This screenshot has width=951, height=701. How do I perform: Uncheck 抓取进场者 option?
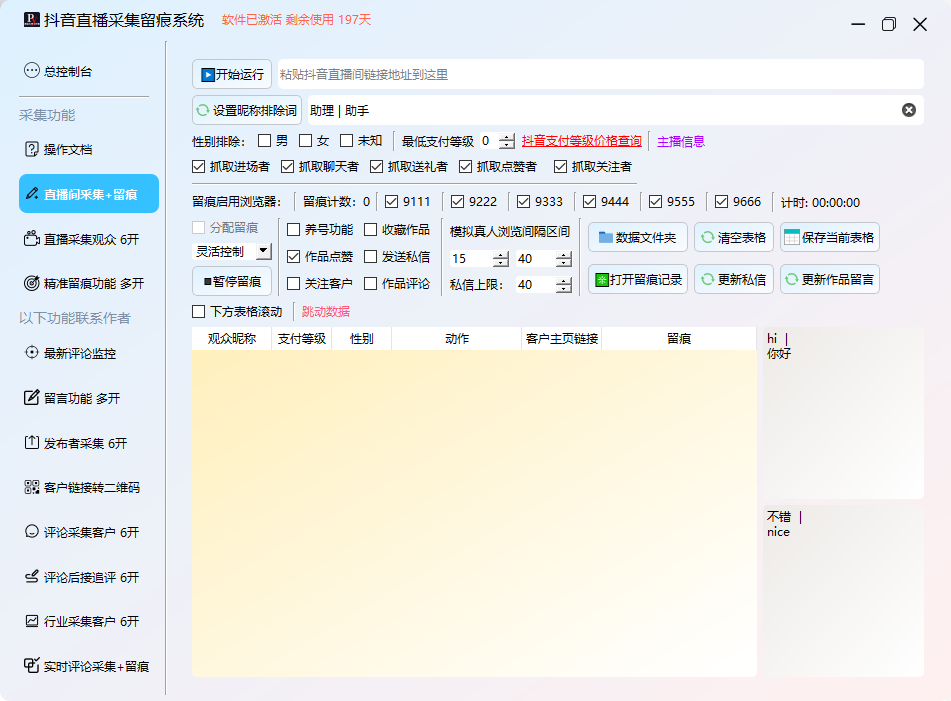pyautogui.click(x=198, y=166)
